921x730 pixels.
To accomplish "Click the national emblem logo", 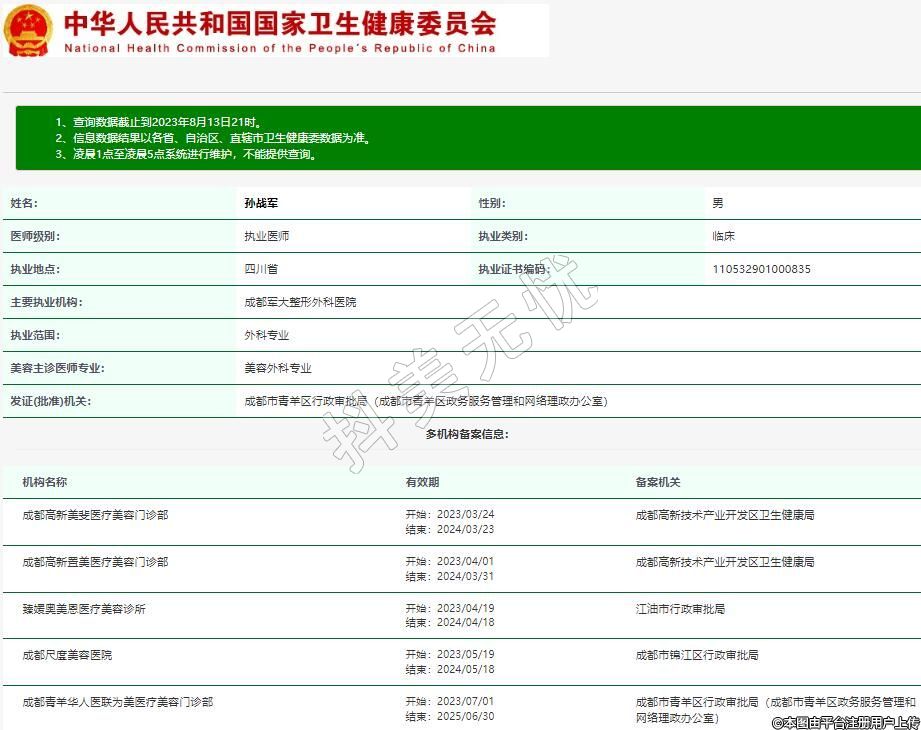I will click(x=29, y=31).
